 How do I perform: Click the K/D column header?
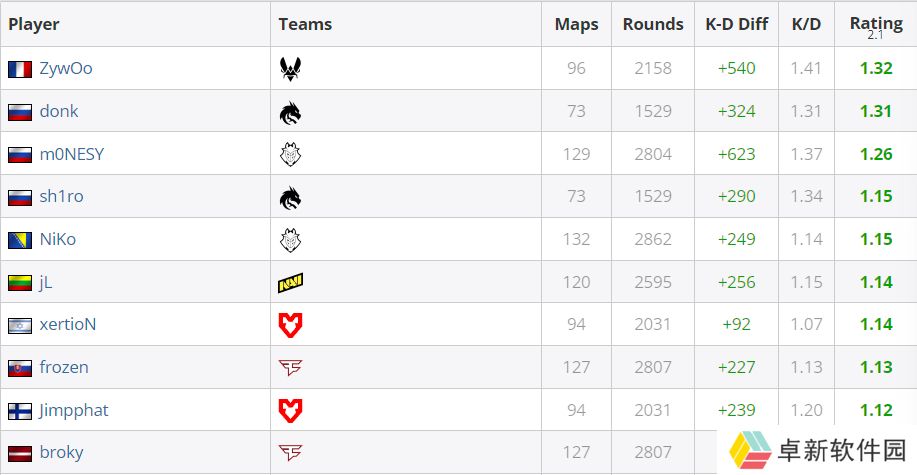coord(806,25)
